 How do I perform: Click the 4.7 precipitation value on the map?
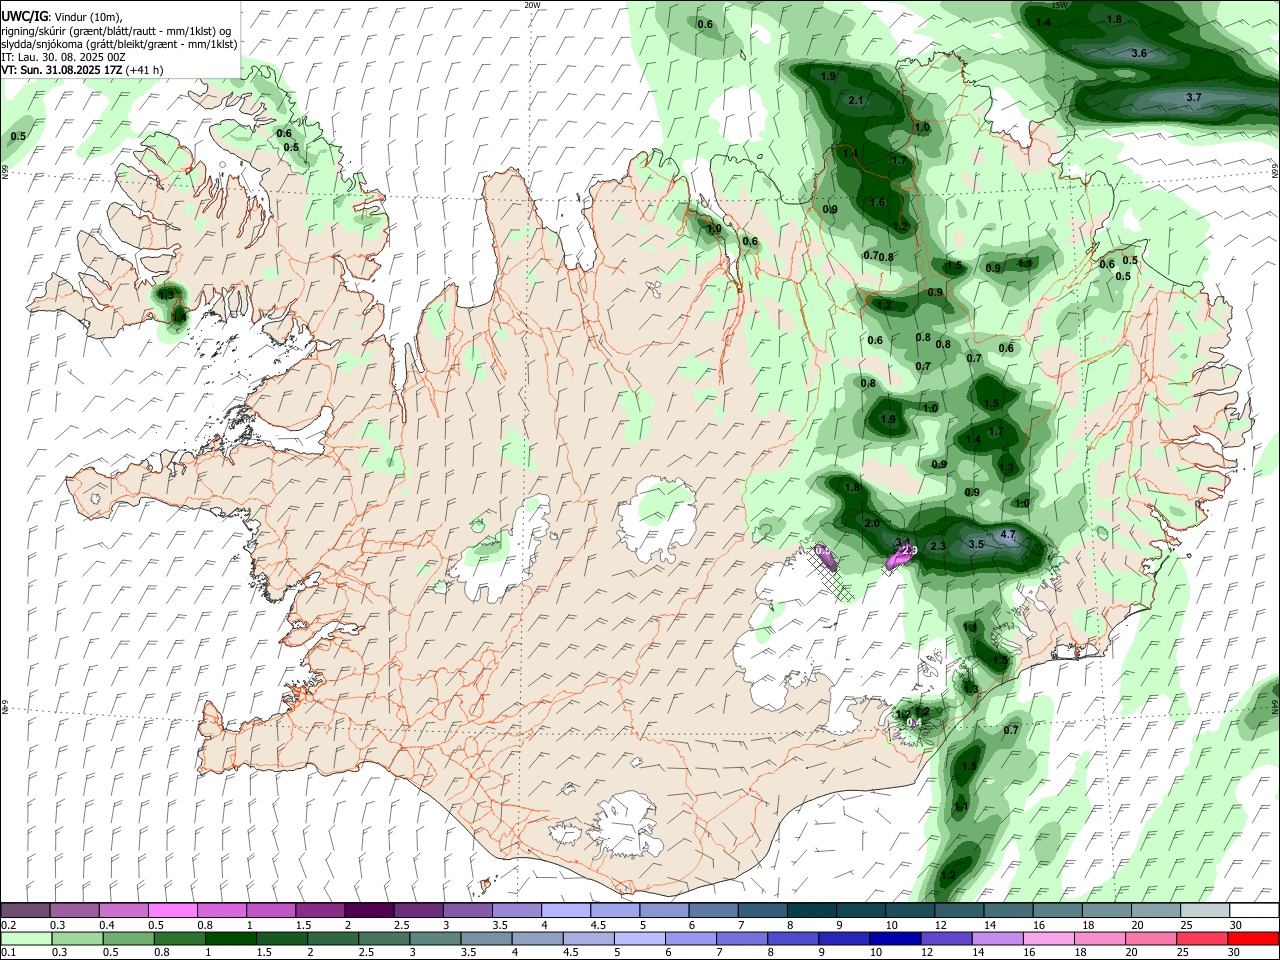click(1008, 535)
